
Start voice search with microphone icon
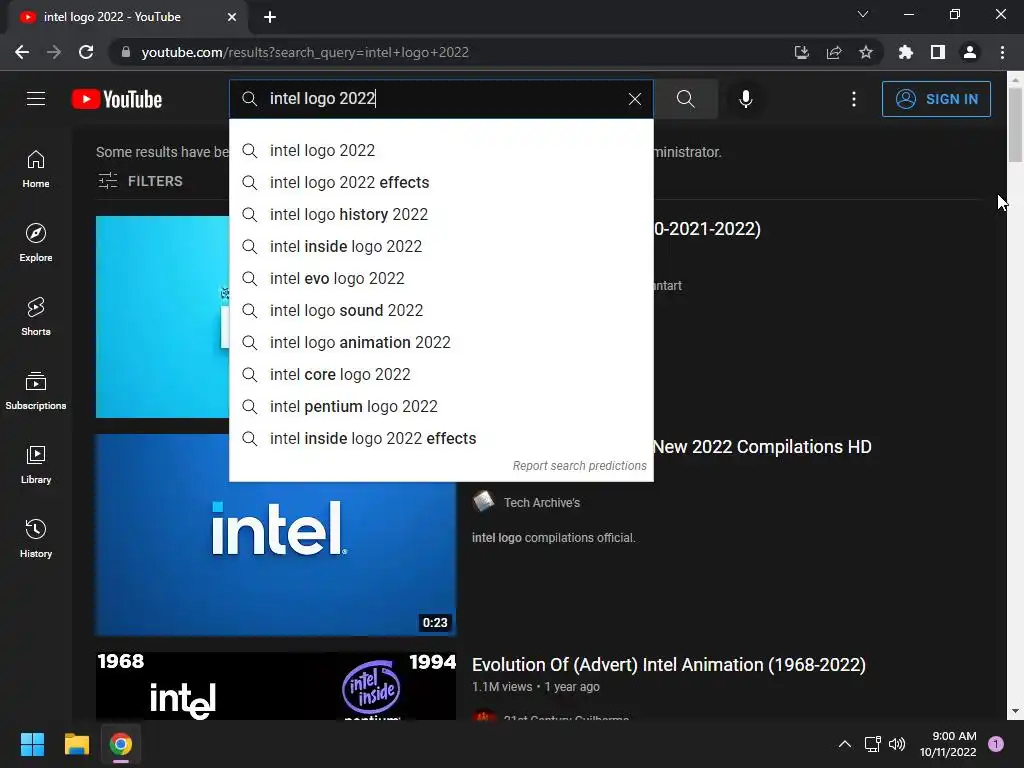tap(745, 99)
